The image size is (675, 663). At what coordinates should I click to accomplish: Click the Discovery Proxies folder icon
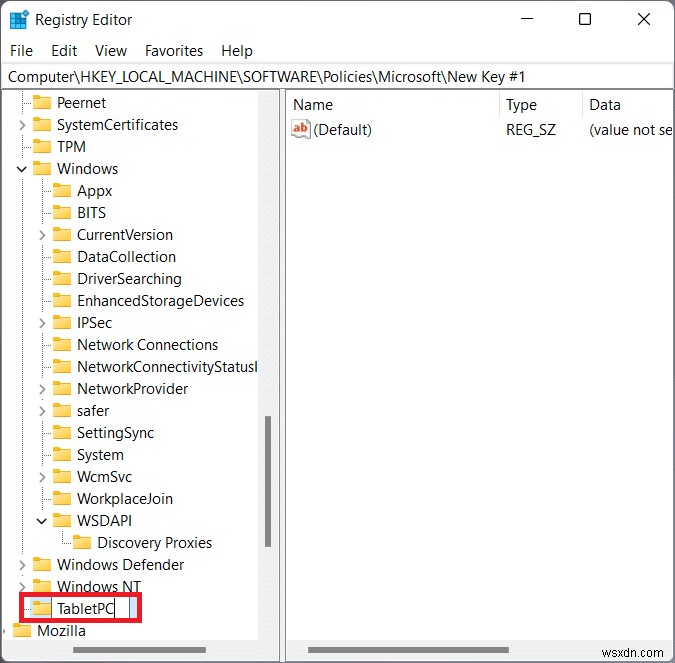click(x=82, y=542)
